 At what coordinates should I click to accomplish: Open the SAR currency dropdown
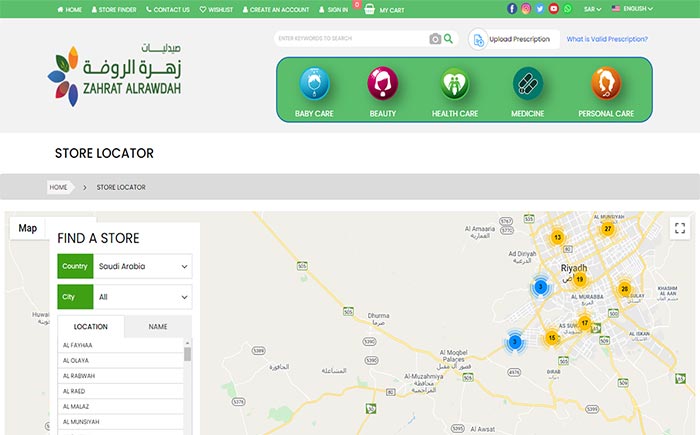[x=592, y=9]
